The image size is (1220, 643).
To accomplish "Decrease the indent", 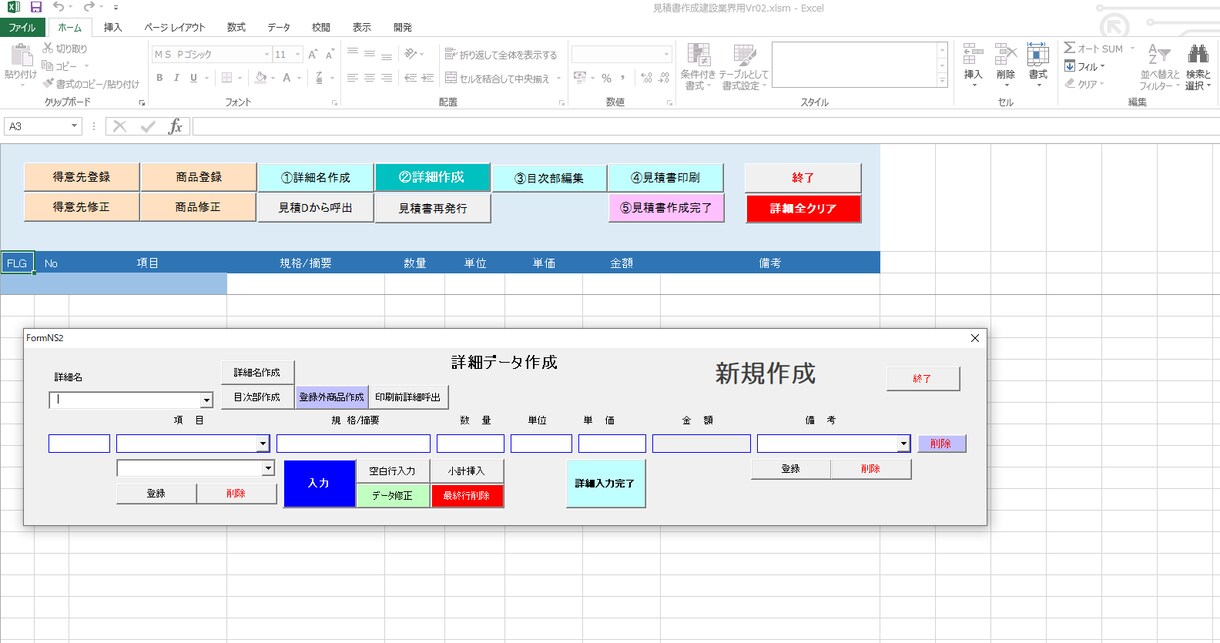I will point(410,77).
